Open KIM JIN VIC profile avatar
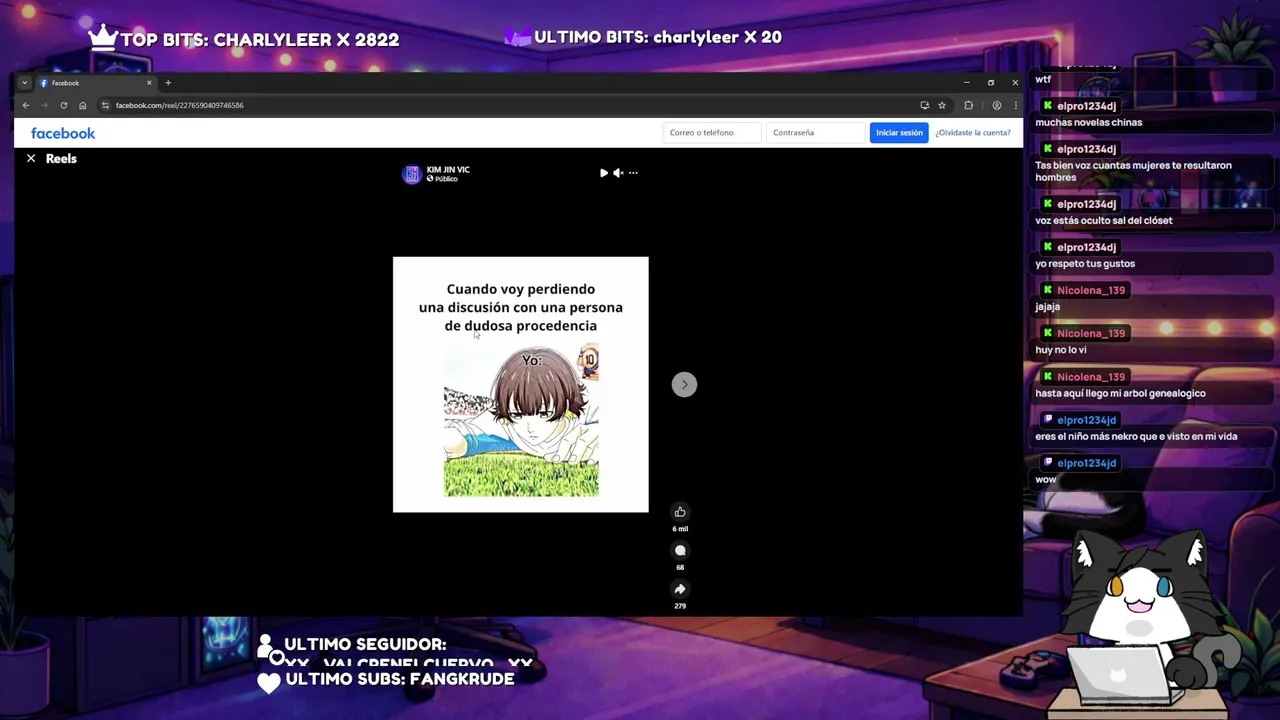 (412, 174)
